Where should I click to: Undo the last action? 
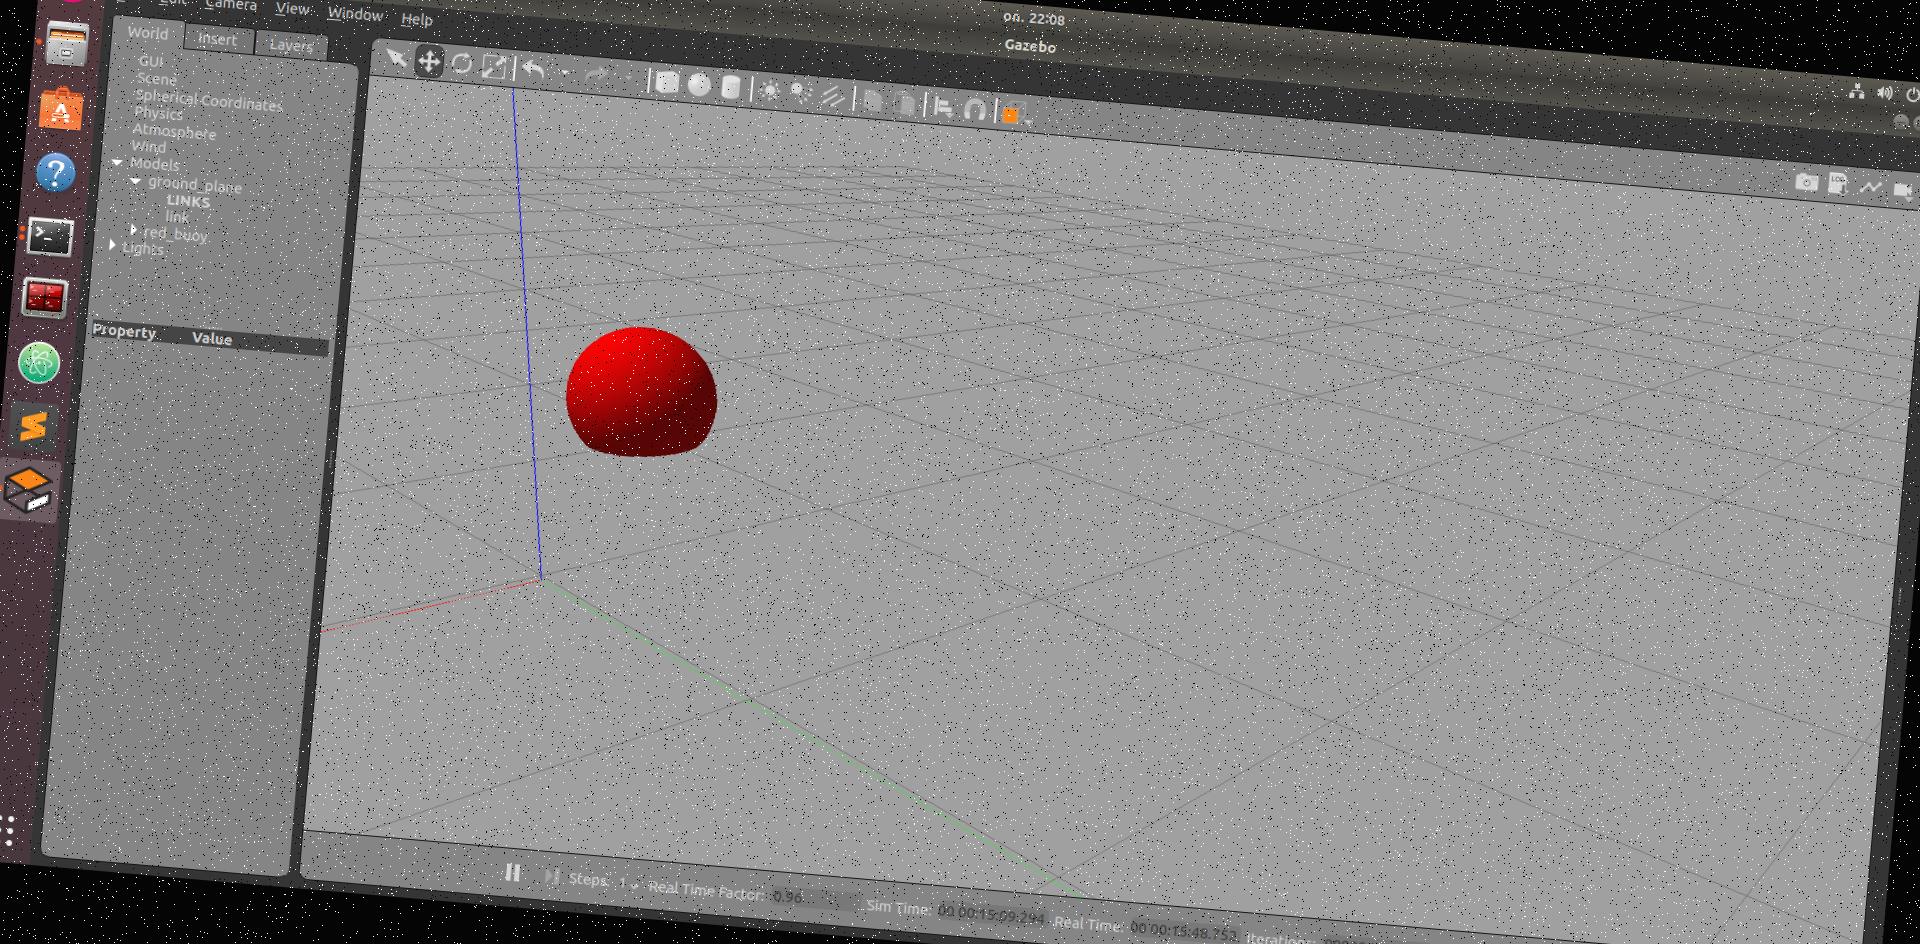point(534,70)
